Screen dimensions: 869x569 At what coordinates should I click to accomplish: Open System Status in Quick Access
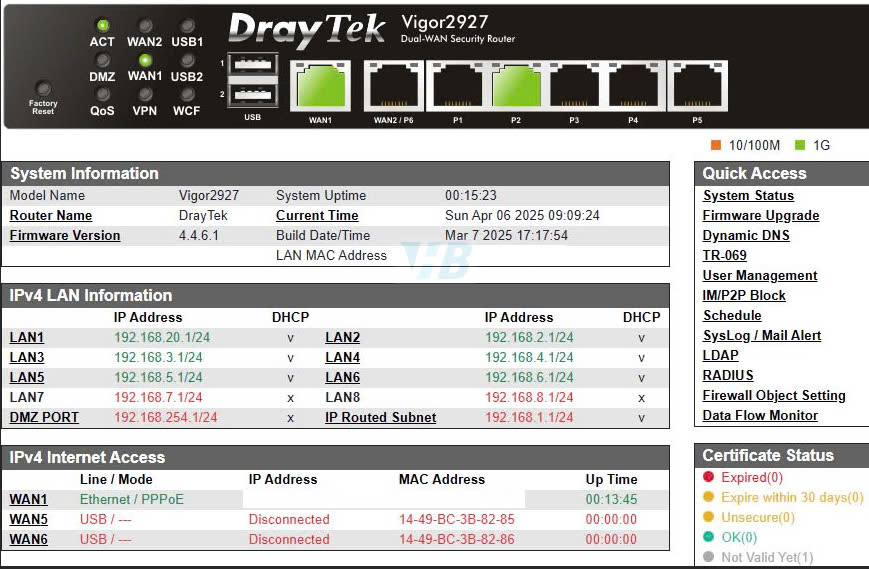pos(748,196)
